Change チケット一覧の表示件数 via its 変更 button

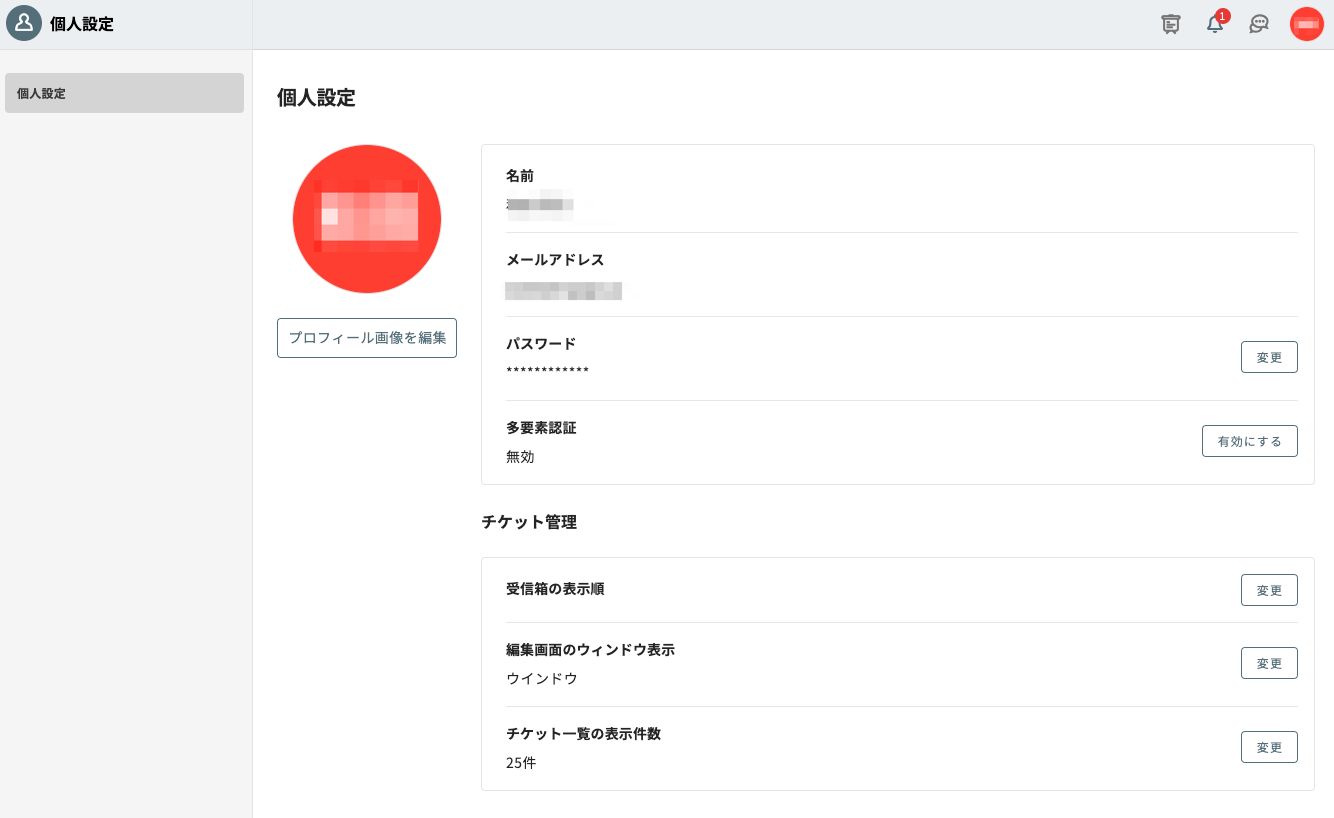(1269, 747)
